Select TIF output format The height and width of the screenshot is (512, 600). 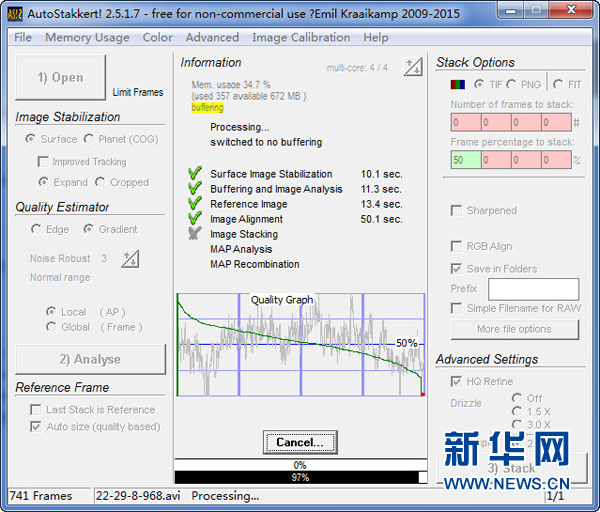pos(479,84)
